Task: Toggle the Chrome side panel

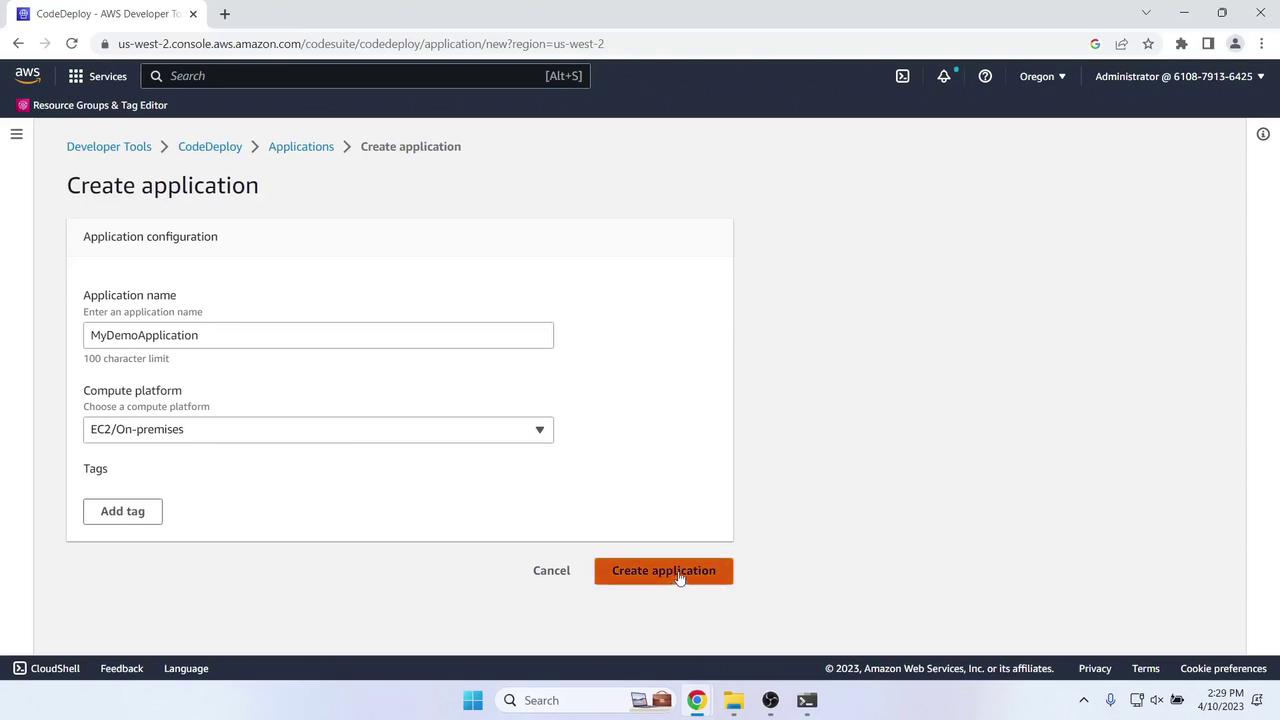Action: click(1208, 44)
